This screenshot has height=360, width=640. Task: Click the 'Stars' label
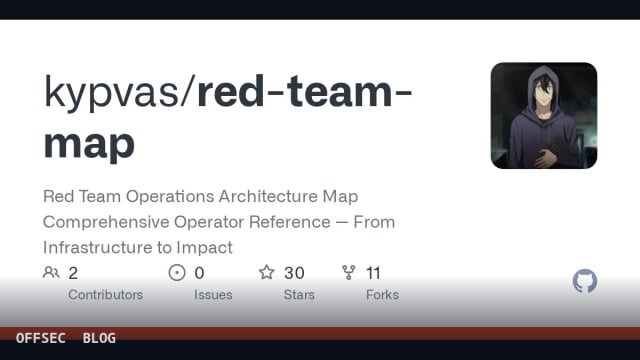299,295
